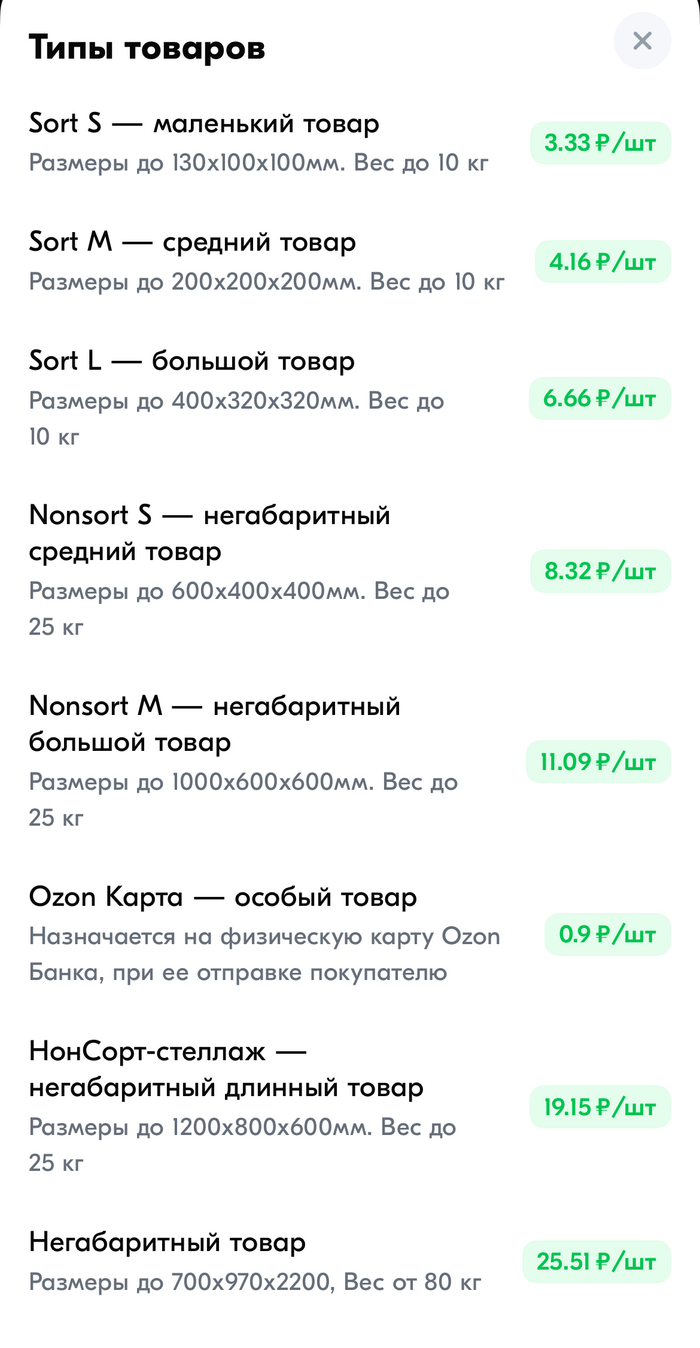The image size is (700, 1348).
Task: Click the 8.32 ₽/шт price badge
Action: click(x=598, y=571)
